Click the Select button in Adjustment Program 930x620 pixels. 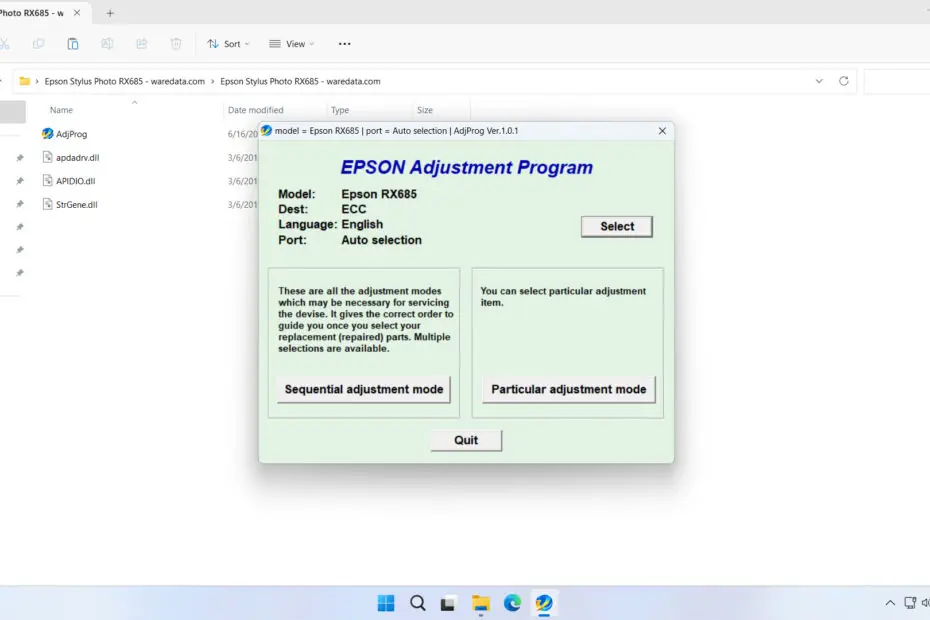pyautogui.click(x=617, y=226)
